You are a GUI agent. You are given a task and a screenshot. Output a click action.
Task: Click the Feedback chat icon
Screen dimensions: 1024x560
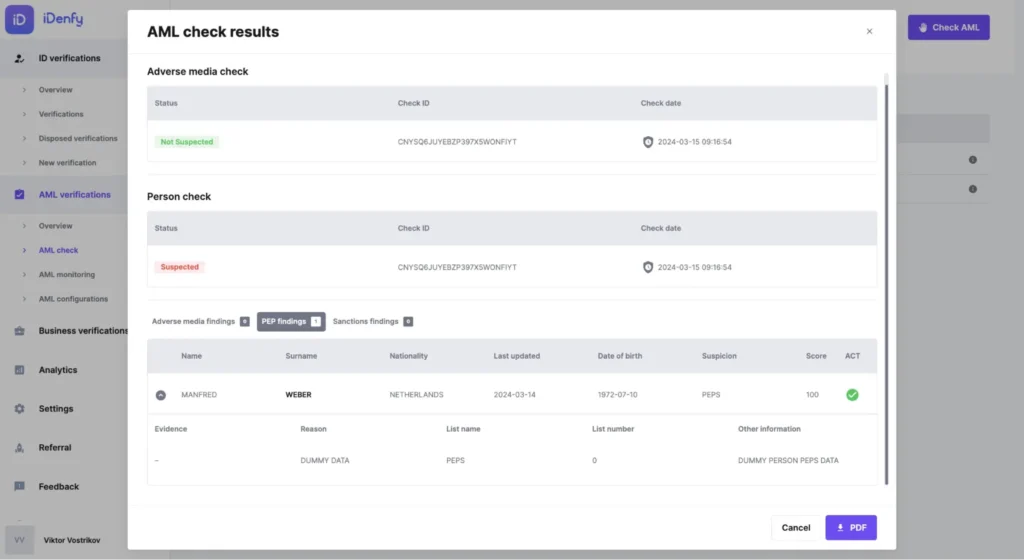20,486
